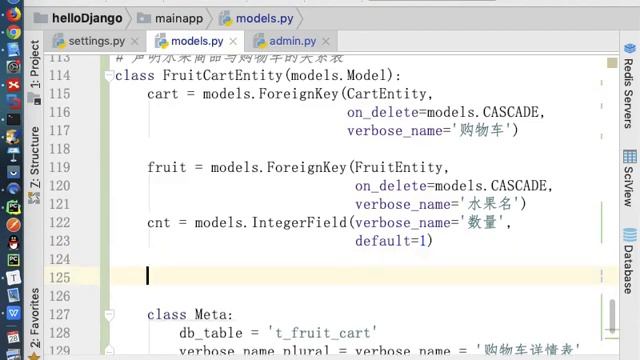Image resolution: width=640 pixels, height=360 pixels.
Task: Click the empty caret line 125
Action: tap(363, 277)
